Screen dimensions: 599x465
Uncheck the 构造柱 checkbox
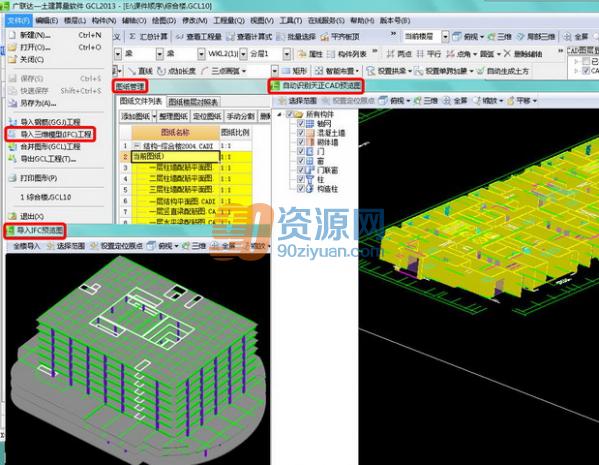coord(300,188)
